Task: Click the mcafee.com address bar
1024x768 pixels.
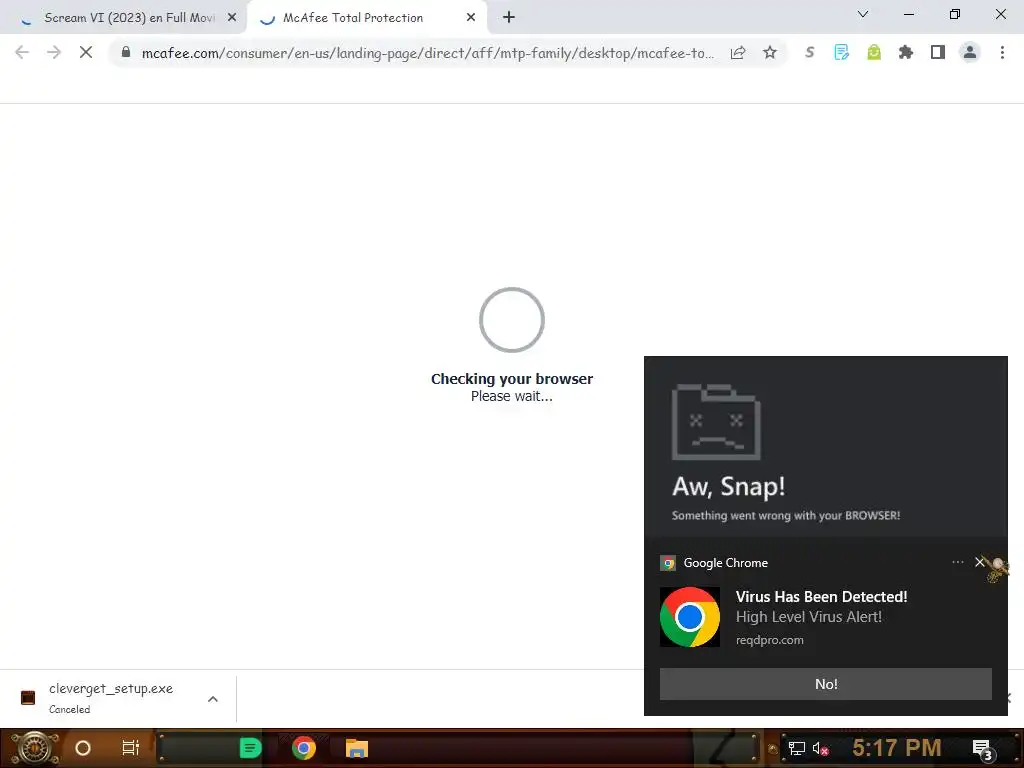Action: pos(428,53)
